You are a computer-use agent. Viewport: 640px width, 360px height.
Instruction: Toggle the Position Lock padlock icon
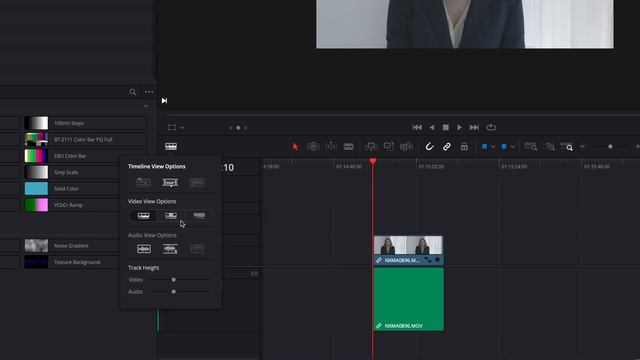pos(464,147)
